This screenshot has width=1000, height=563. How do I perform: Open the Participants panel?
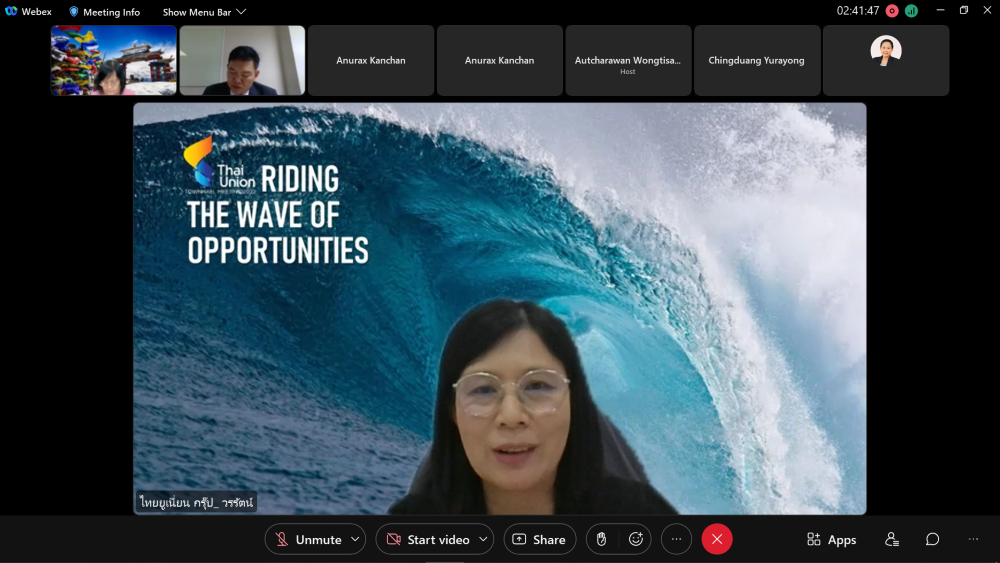(x=891, y=539)
